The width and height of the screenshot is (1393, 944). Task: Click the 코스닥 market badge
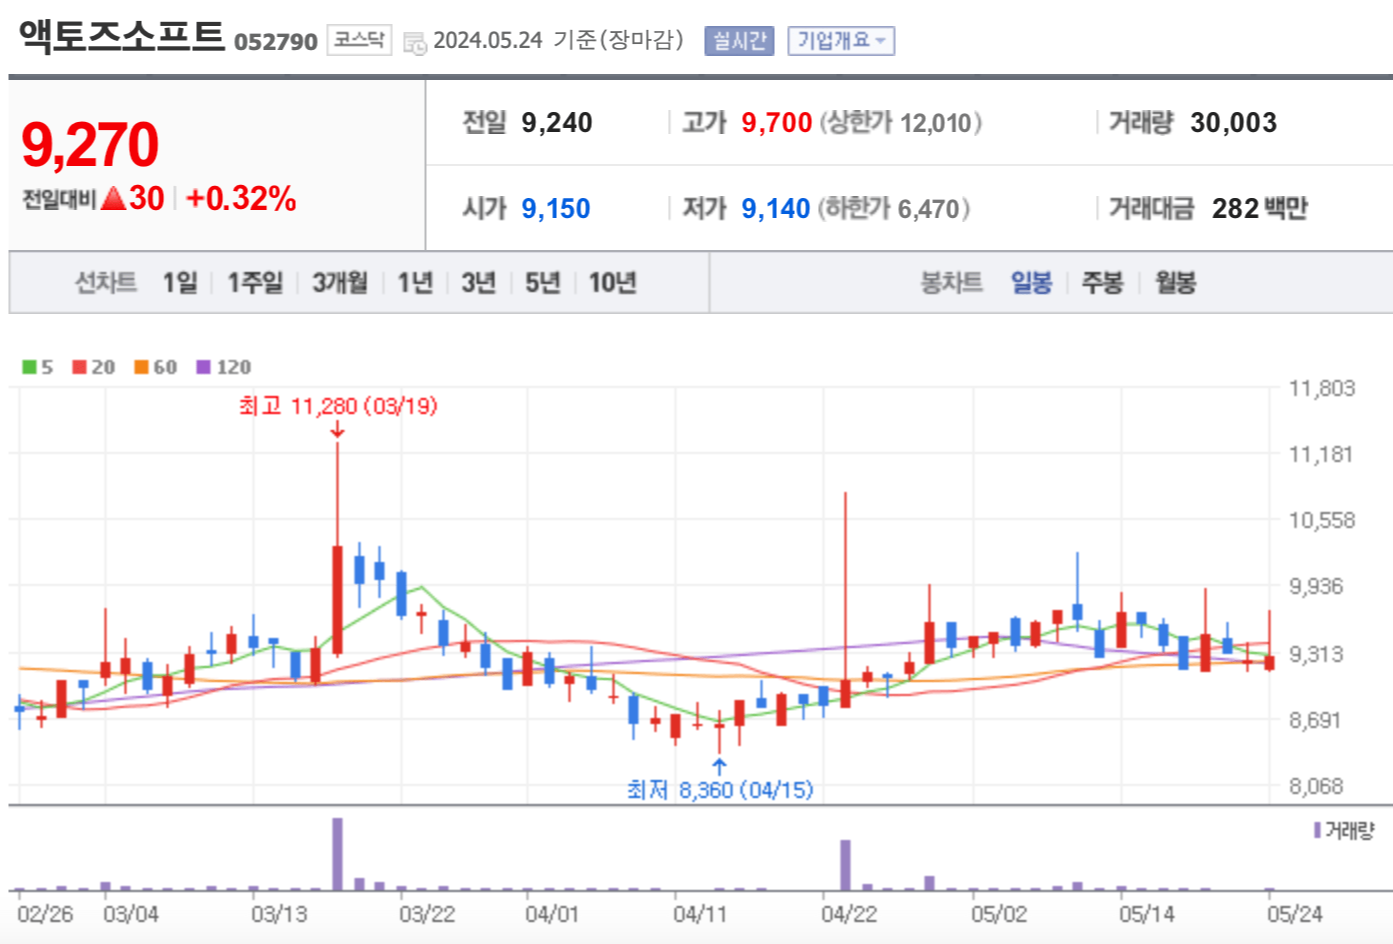tap(359, 40)
